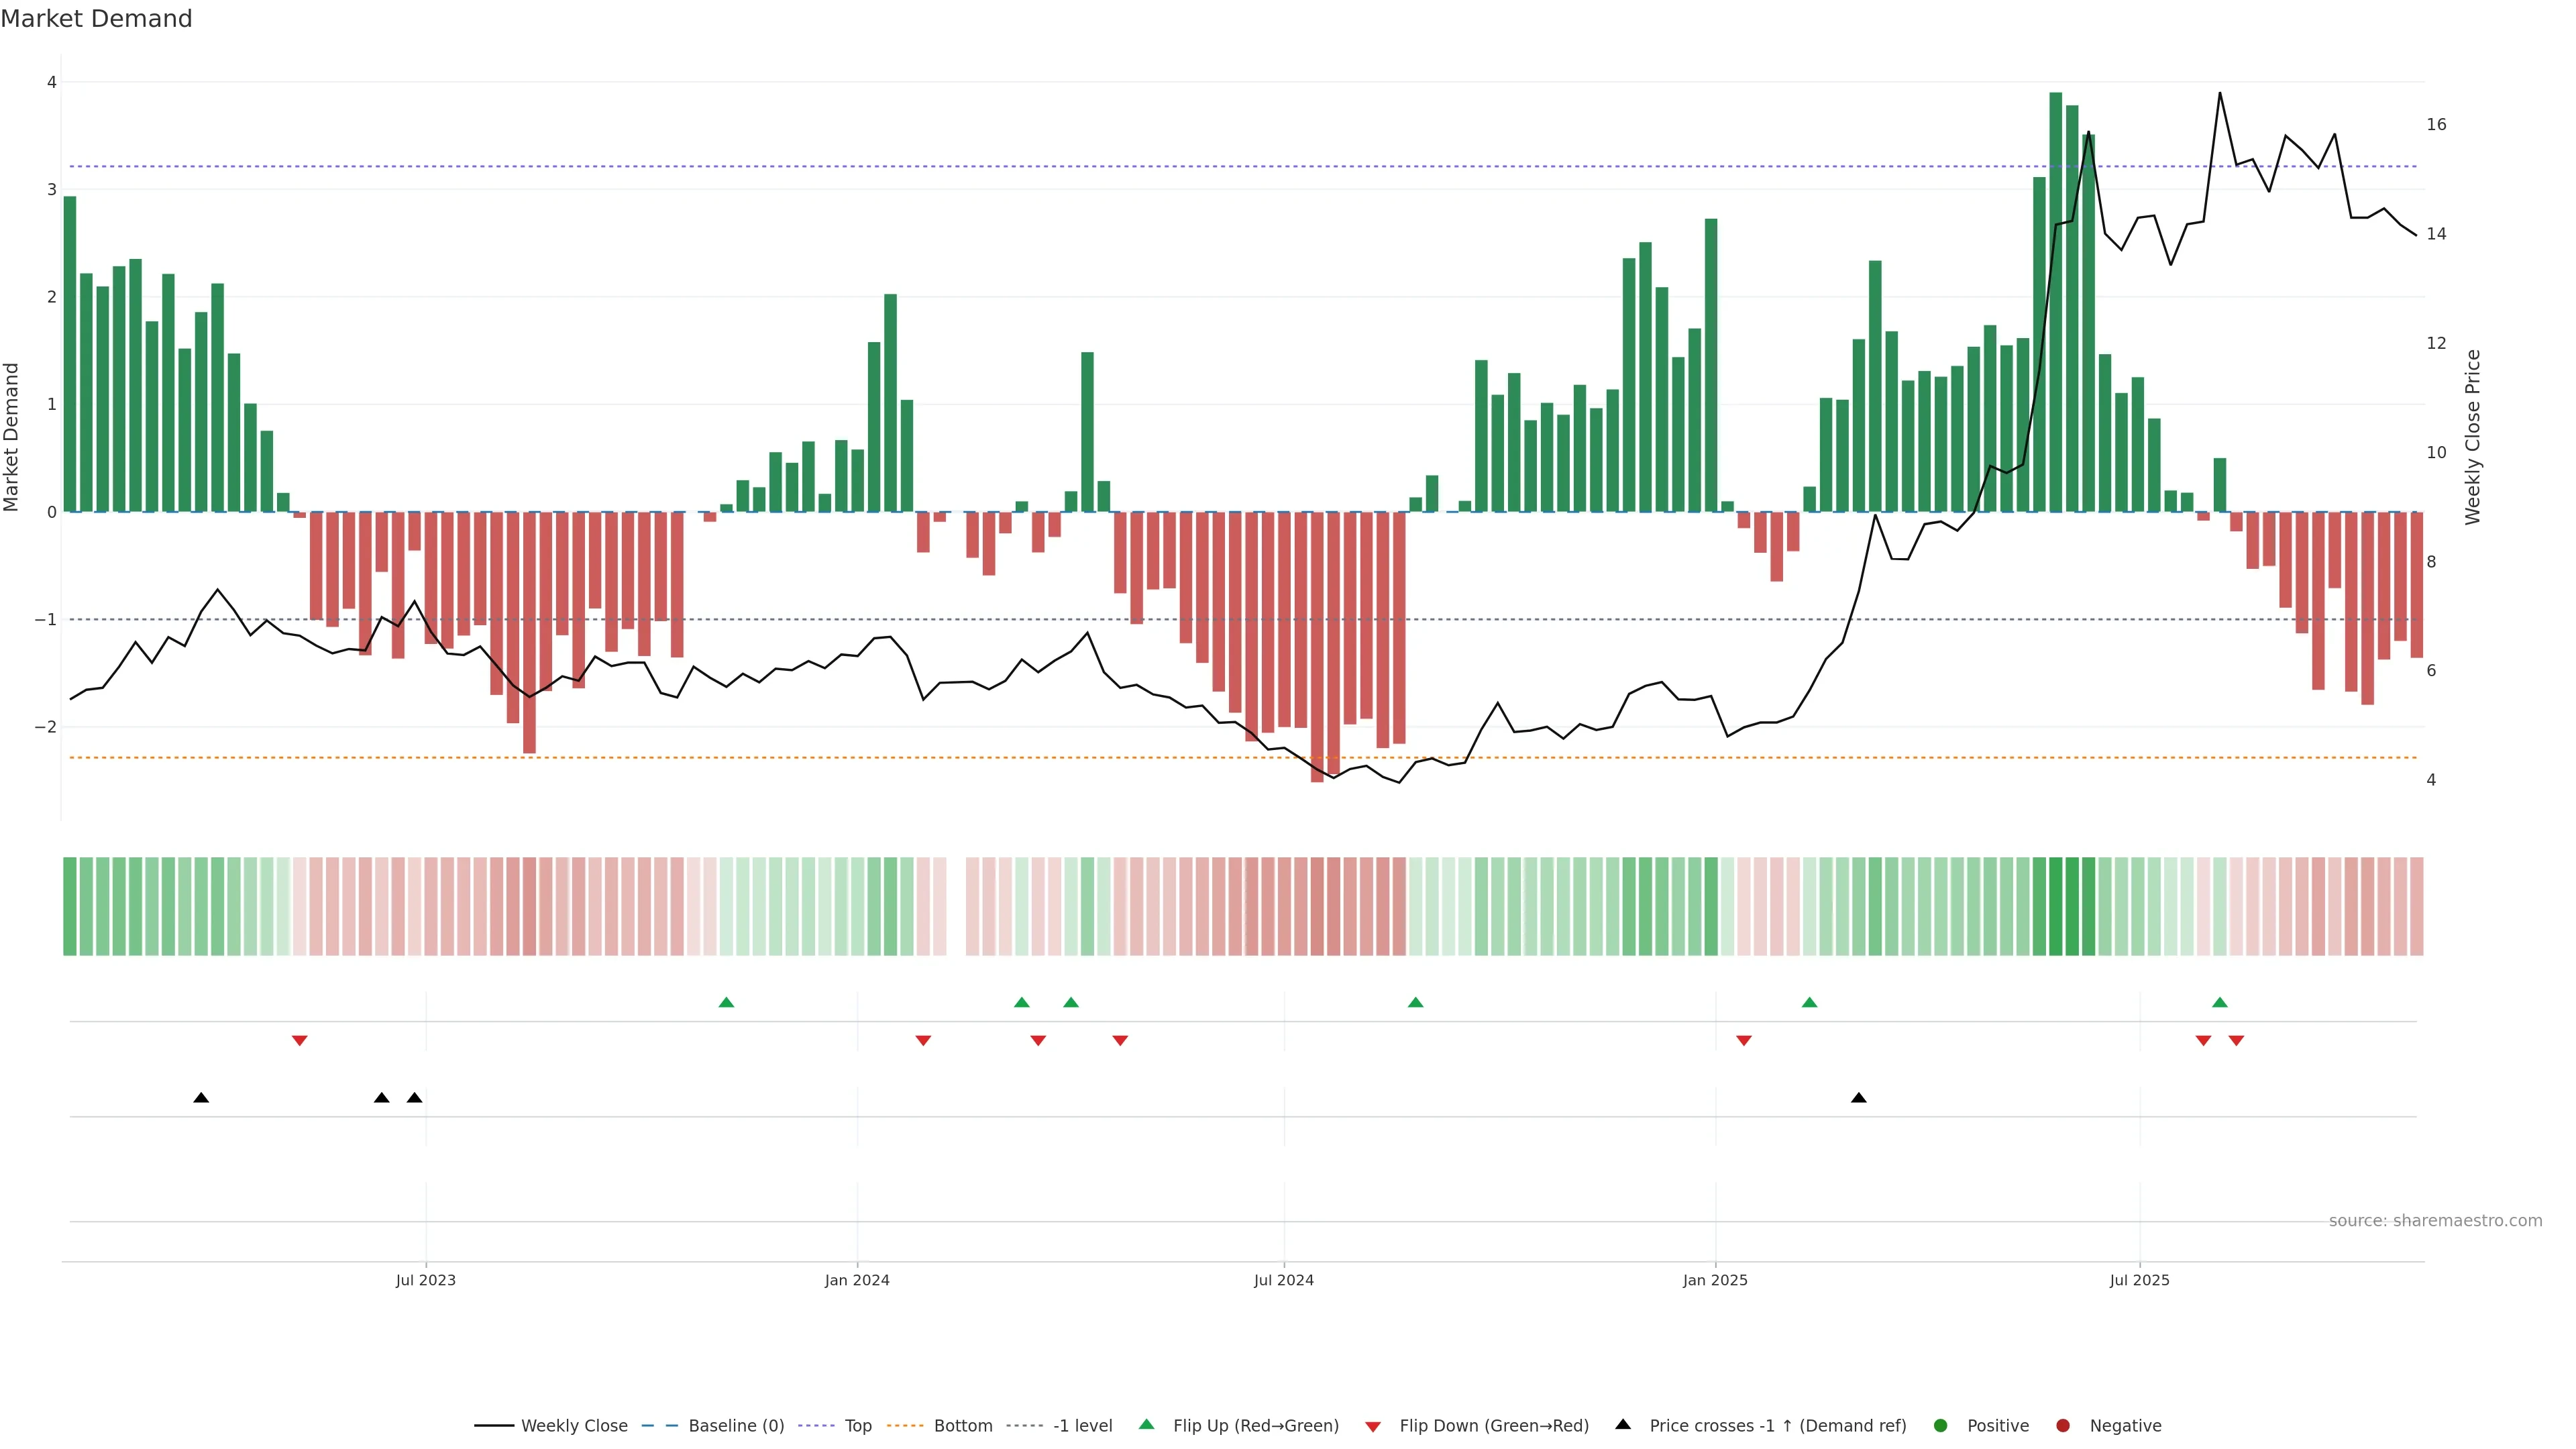Image resolution: width=2576 pixels, height=1449 pixels.
Task: Click the -1 level legend label
Action: point(1082,1426)
